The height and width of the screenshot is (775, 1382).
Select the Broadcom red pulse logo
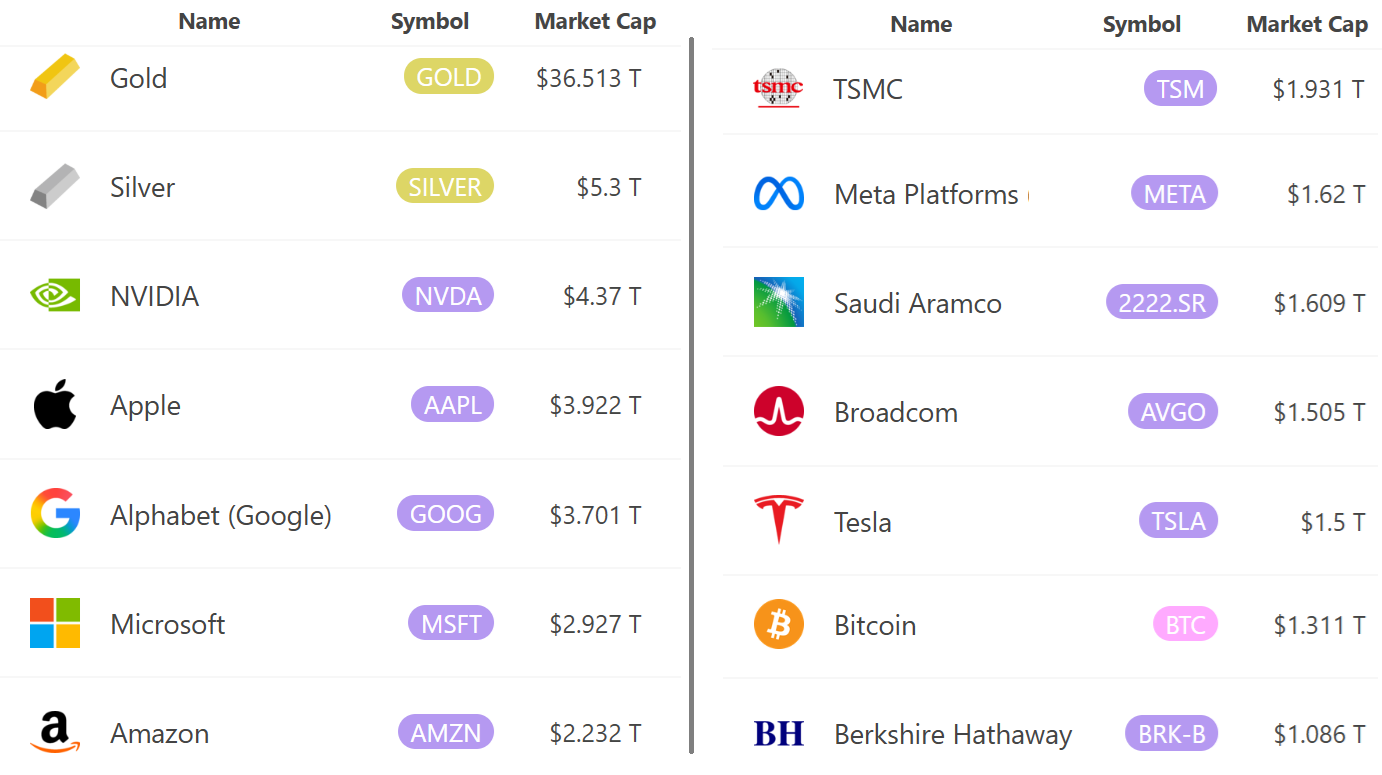pyautogui.click(x=778, y=411)
